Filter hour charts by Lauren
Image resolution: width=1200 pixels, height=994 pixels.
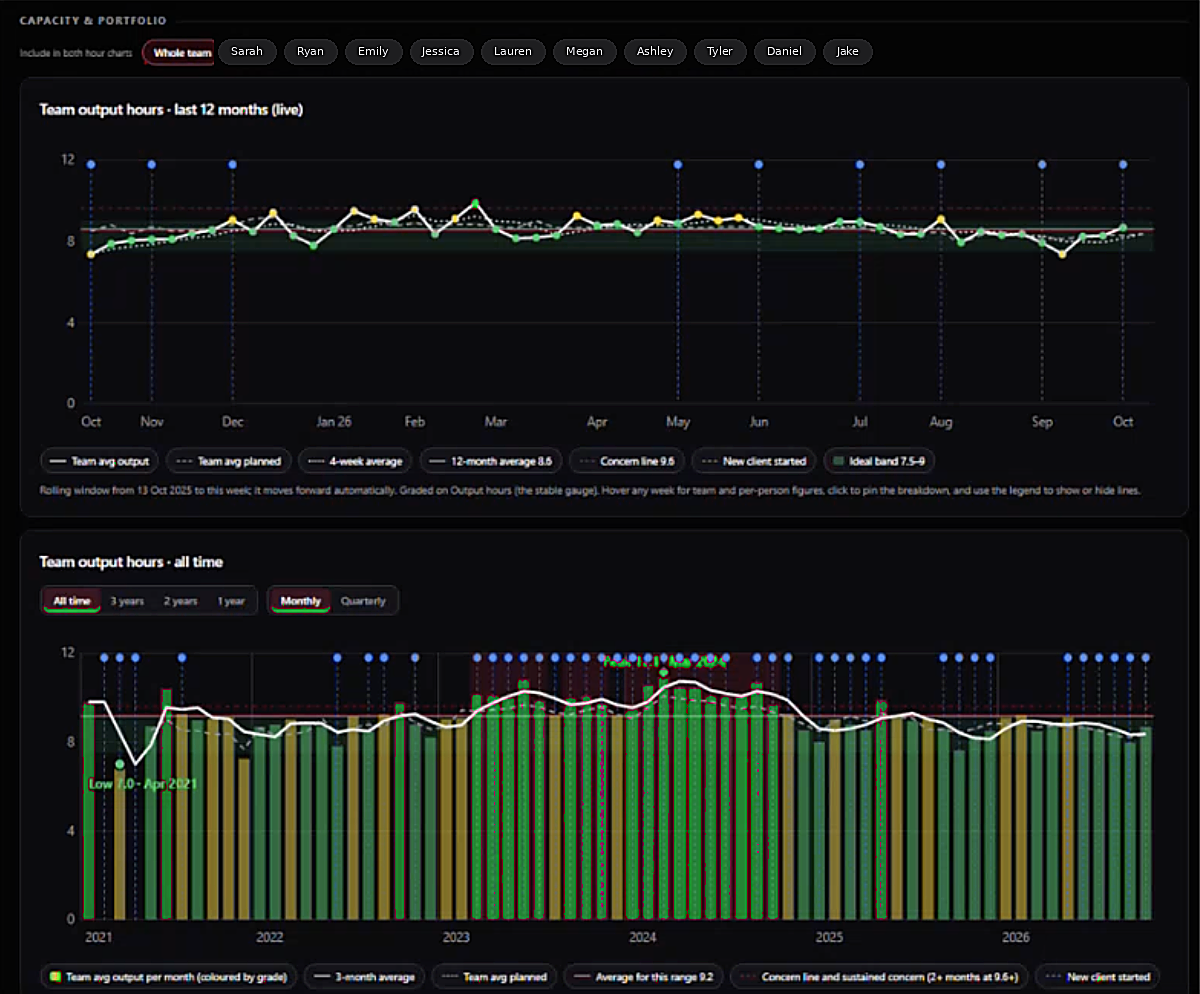(513, 52)
